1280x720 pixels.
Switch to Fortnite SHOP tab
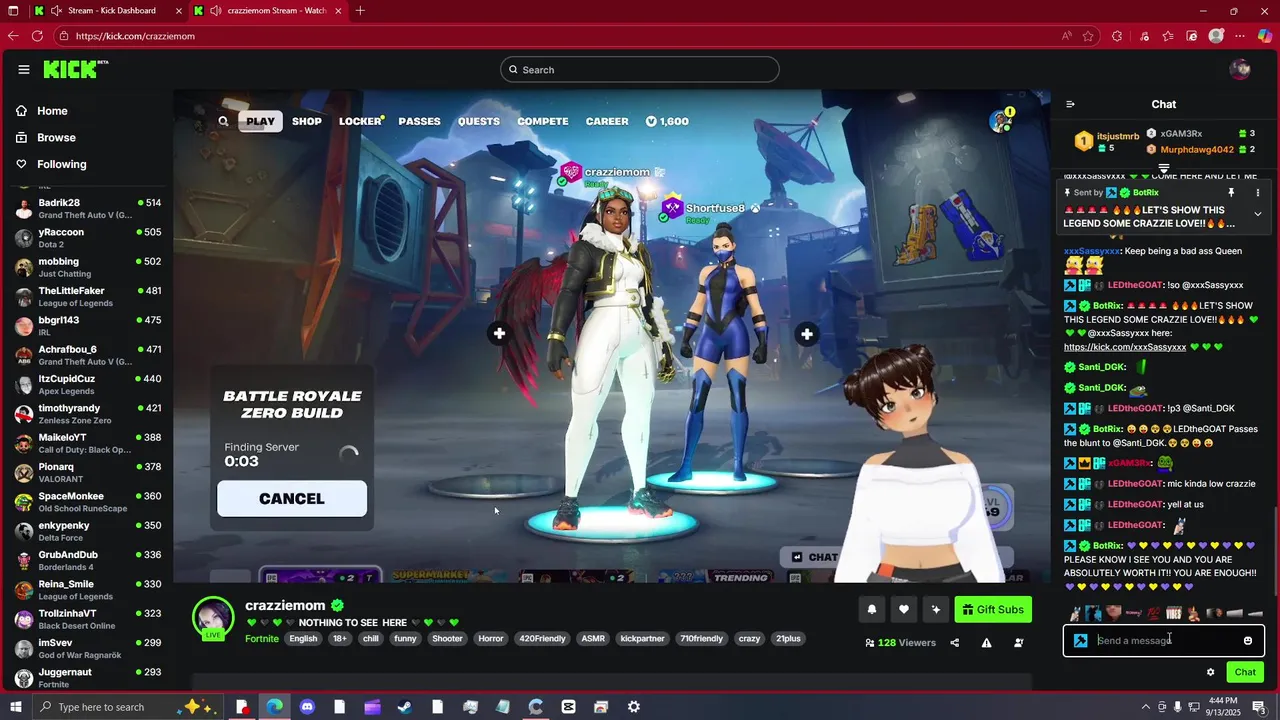307,121
